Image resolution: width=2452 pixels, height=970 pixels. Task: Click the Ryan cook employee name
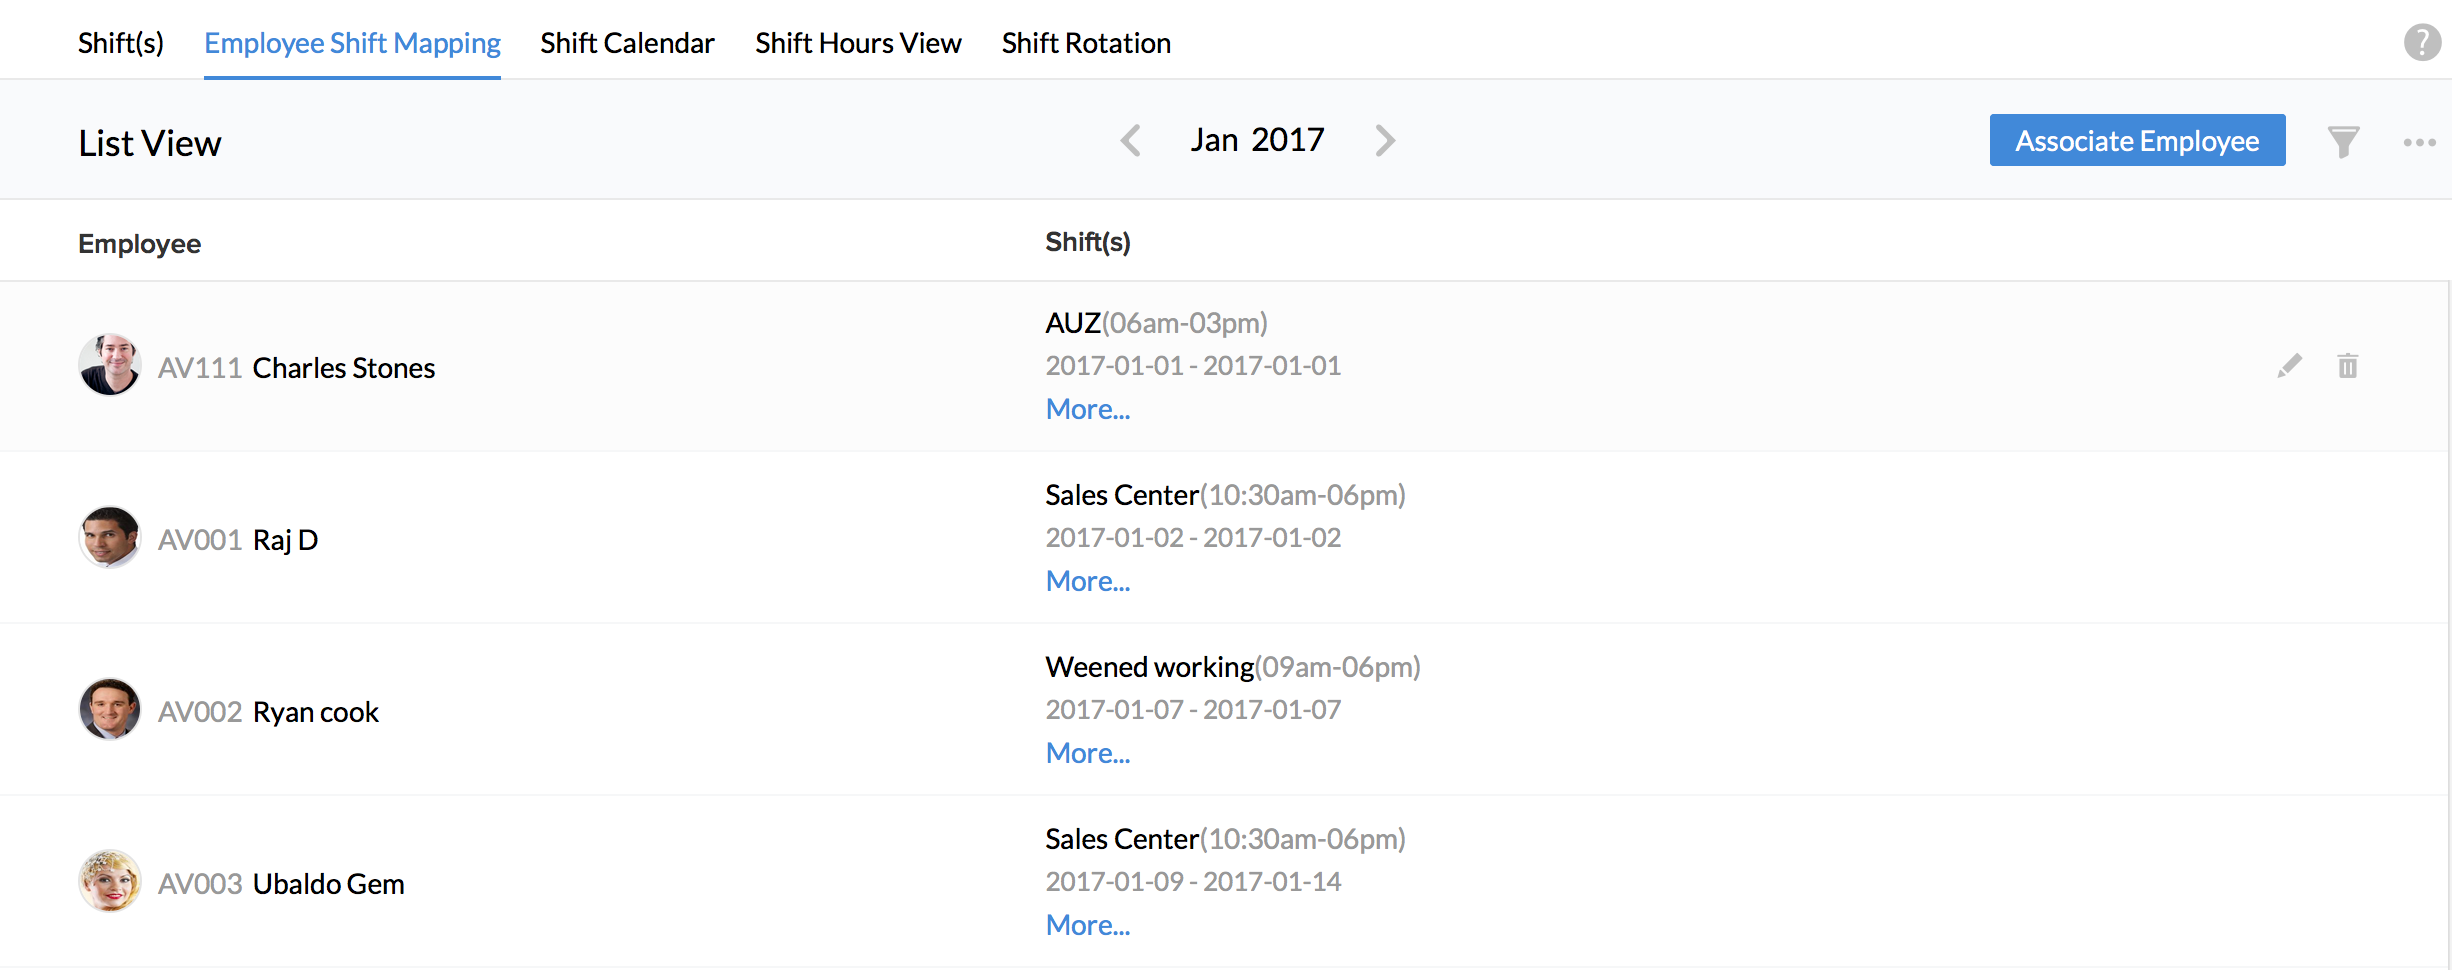[x=316, y=712]
